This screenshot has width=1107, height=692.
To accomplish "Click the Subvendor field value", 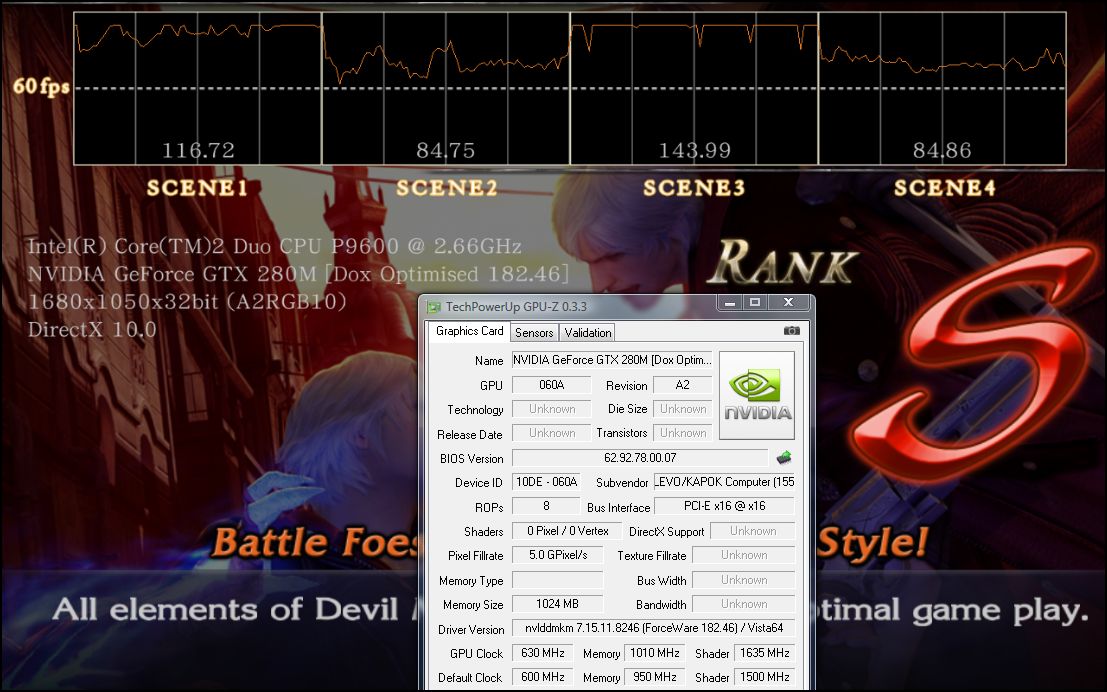I will (724, 482).
